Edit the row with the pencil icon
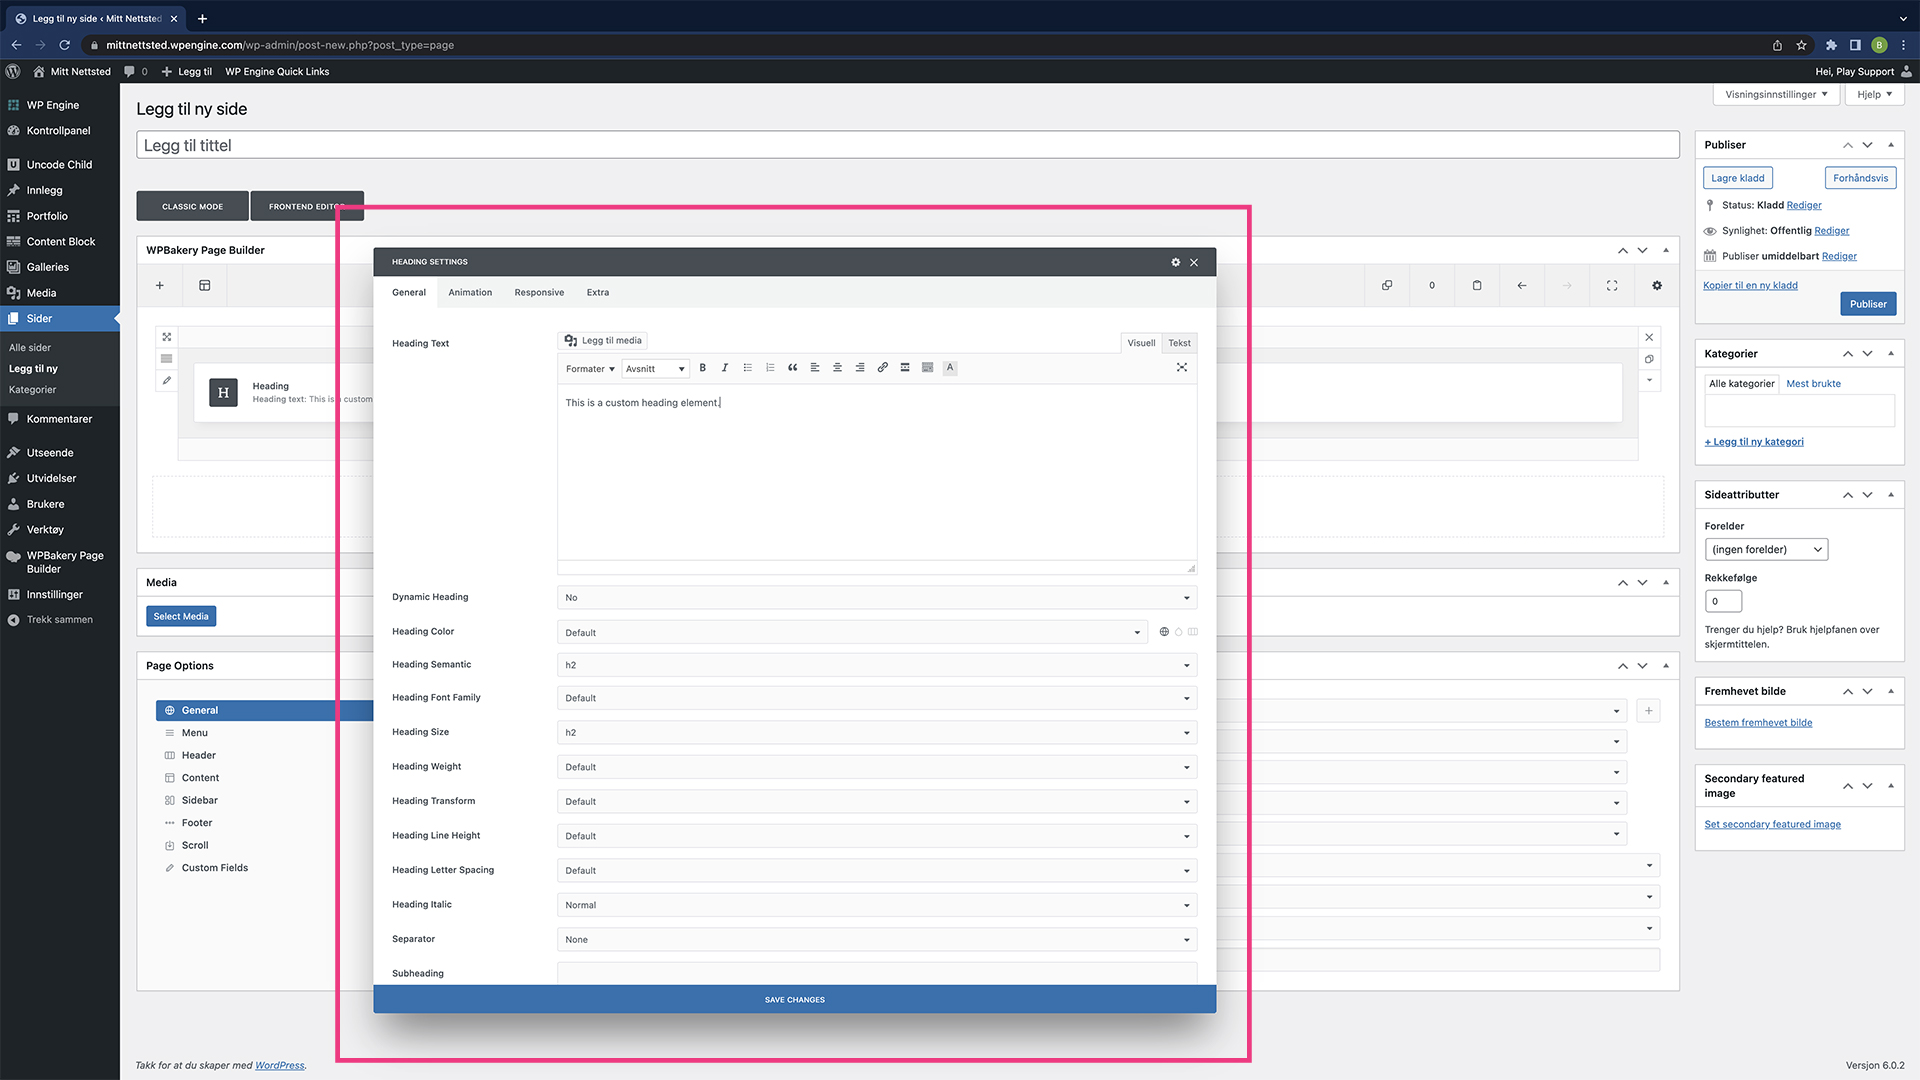Screen dimensions: 1920x1080 (167, 381)
